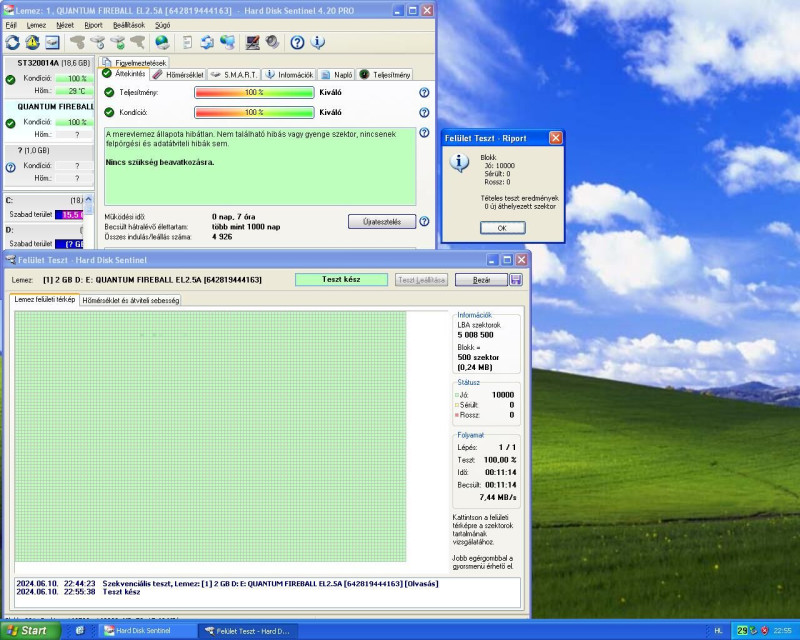Click the Kondíció 100 % bar in Áttekintés
The image size is (800, 640).
(x=254, y=112)
